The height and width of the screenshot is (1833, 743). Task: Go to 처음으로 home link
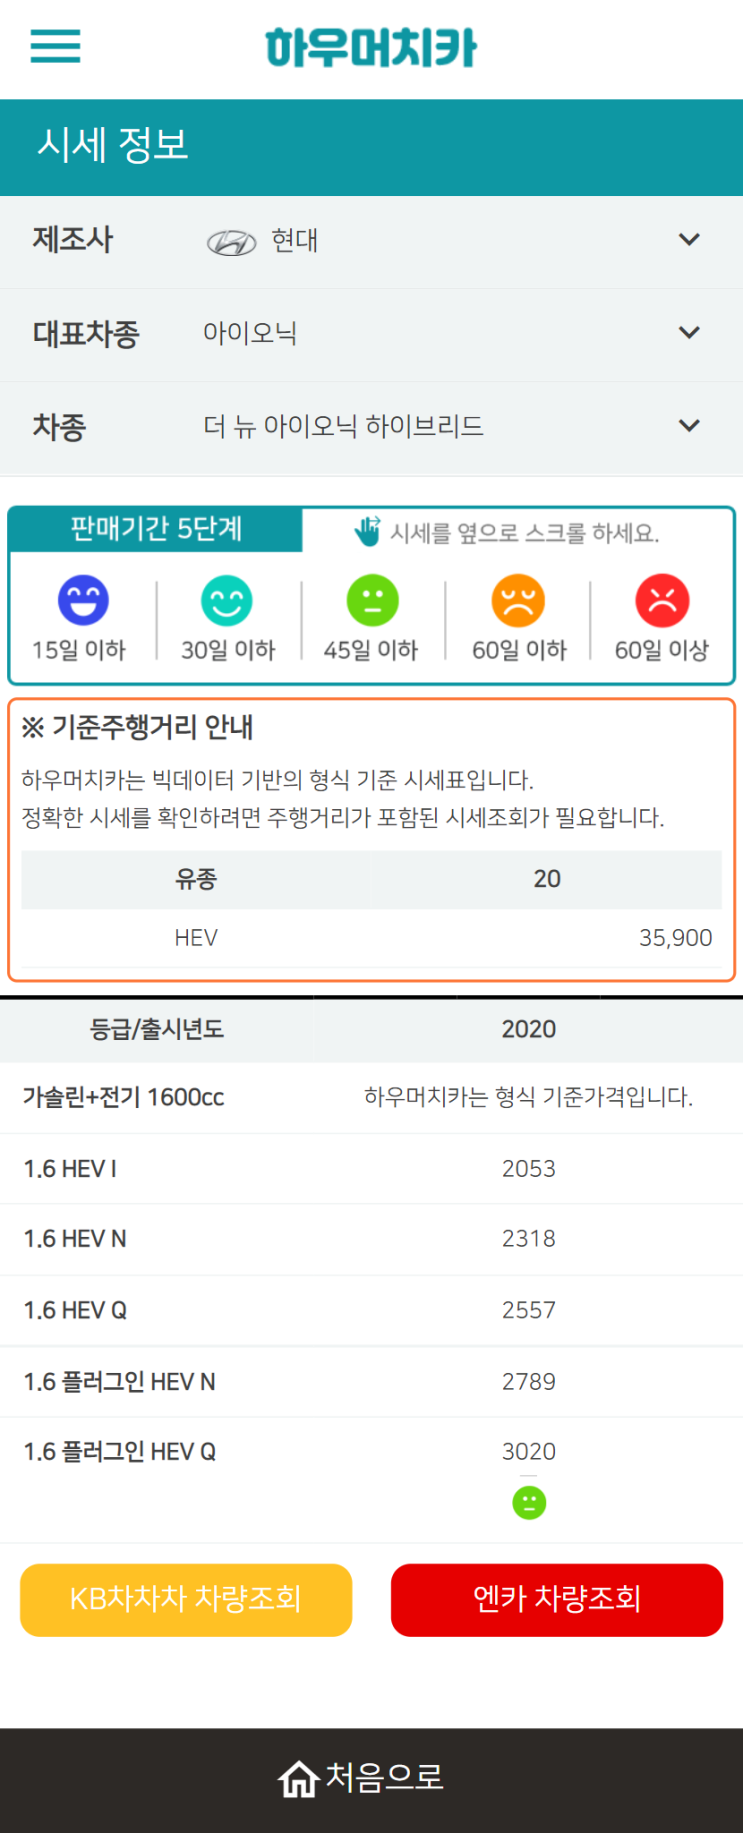point(361,1778)
